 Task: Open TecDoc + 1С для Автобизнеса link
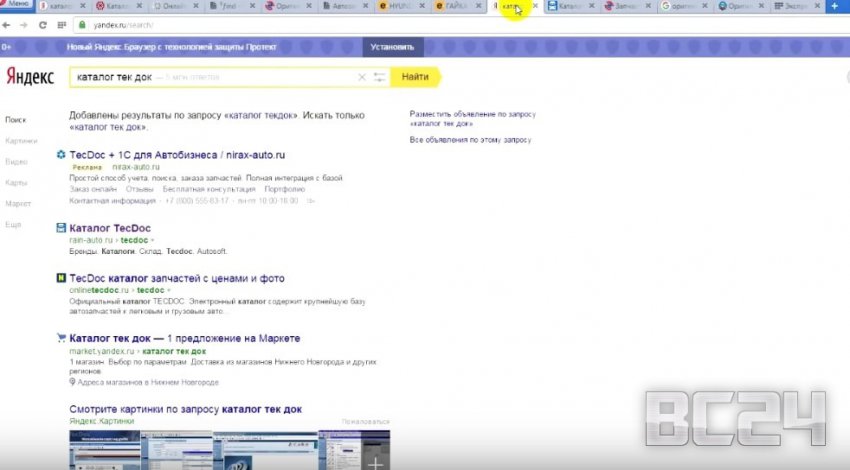click(x=177, y=155)
